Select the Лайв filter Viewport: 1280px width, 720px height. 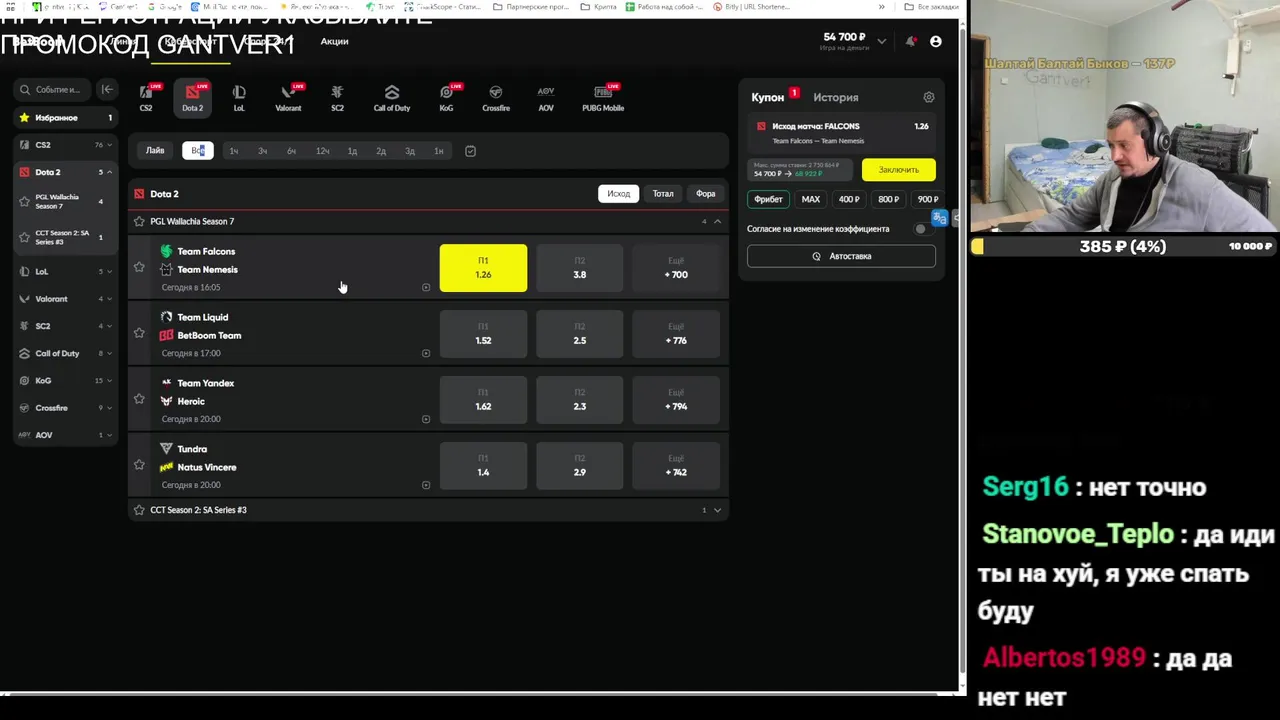[x=155, y=151]
